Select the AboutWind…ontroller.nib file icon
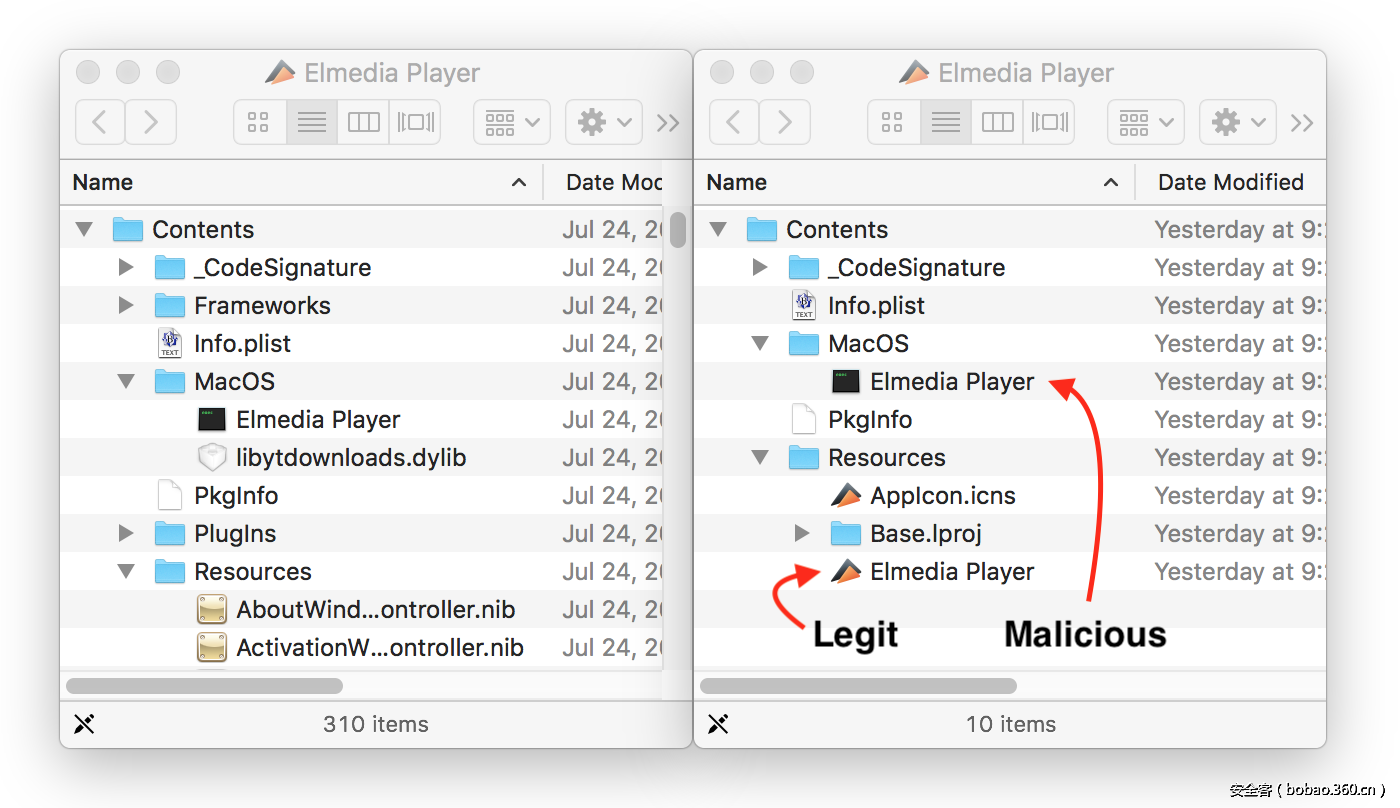The height and width of the screenshot is (808, 1400). point(212,610)
